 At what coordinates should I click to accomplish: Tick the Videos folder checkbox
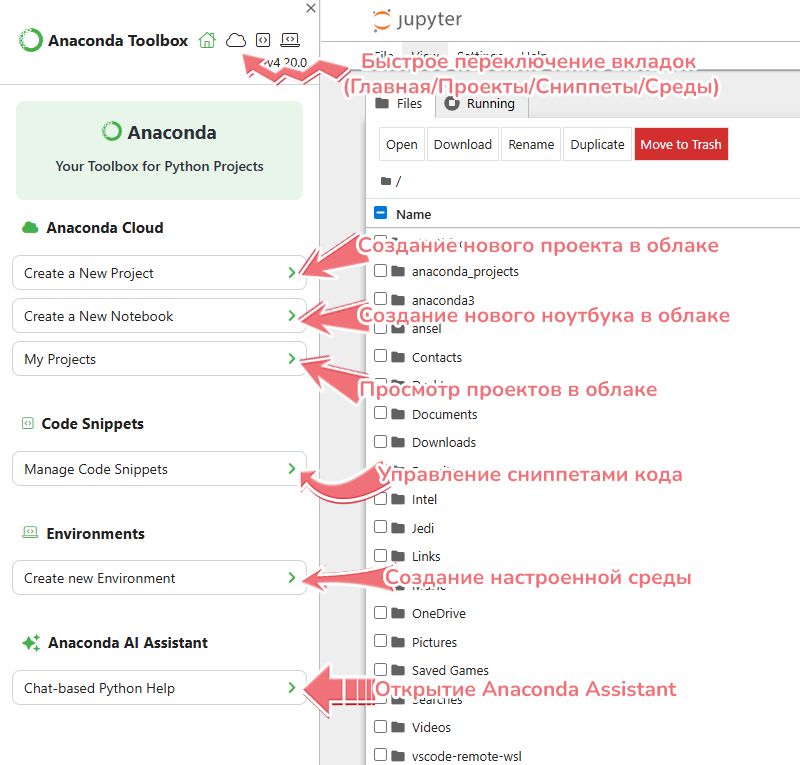pyautogui.click(x=380, y=727)
